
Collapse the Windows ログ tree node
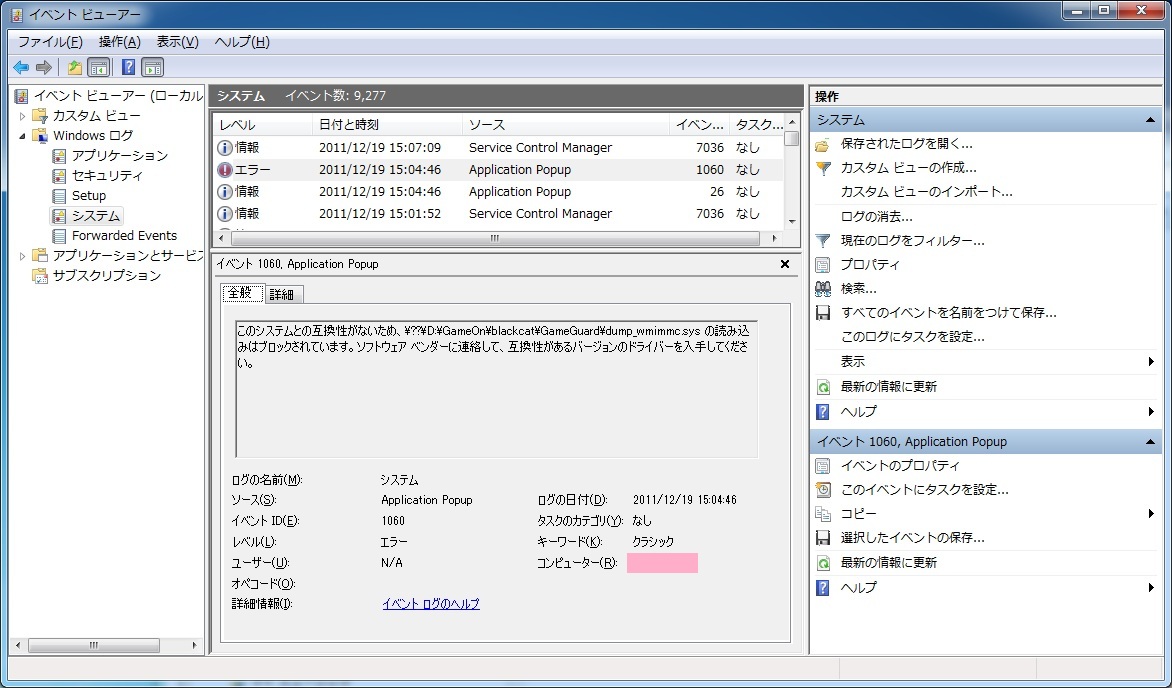[x=23, y=135]
